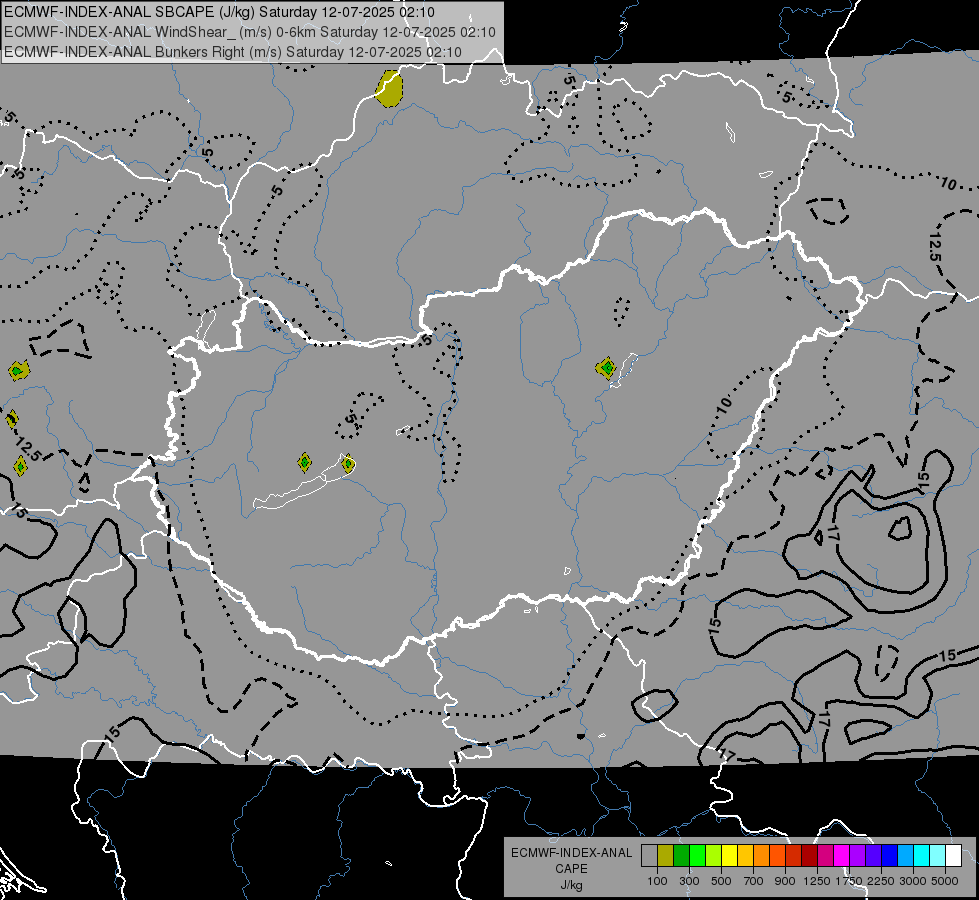The image size is (979, 900).
Task: Pick the pure yellow legend swatch
Action: [x=729, y=856]
